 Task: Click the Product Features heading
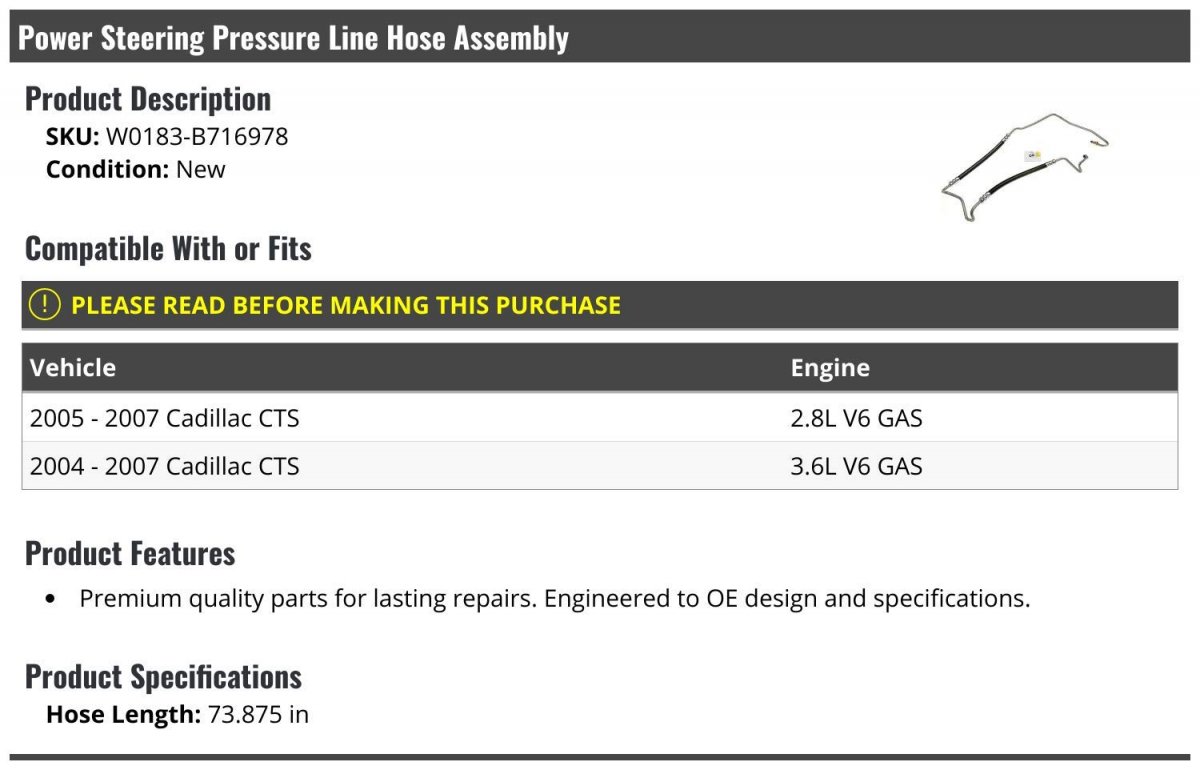130,553
